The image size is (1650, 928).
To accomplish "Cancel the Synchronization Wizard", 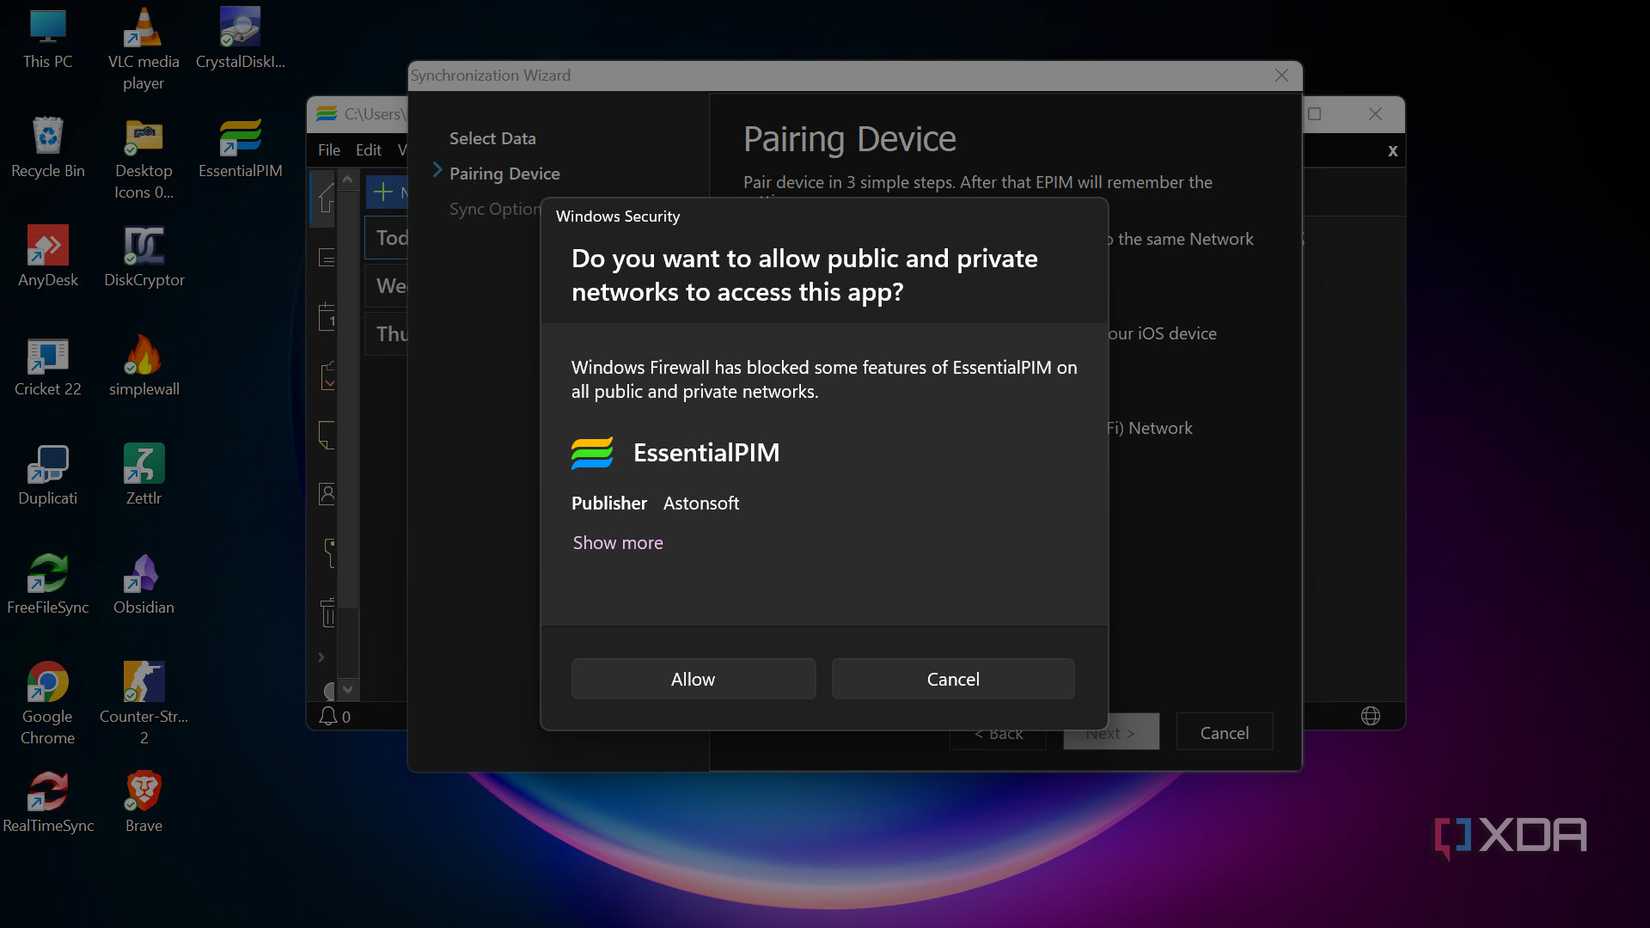I will coord(1224,733).
